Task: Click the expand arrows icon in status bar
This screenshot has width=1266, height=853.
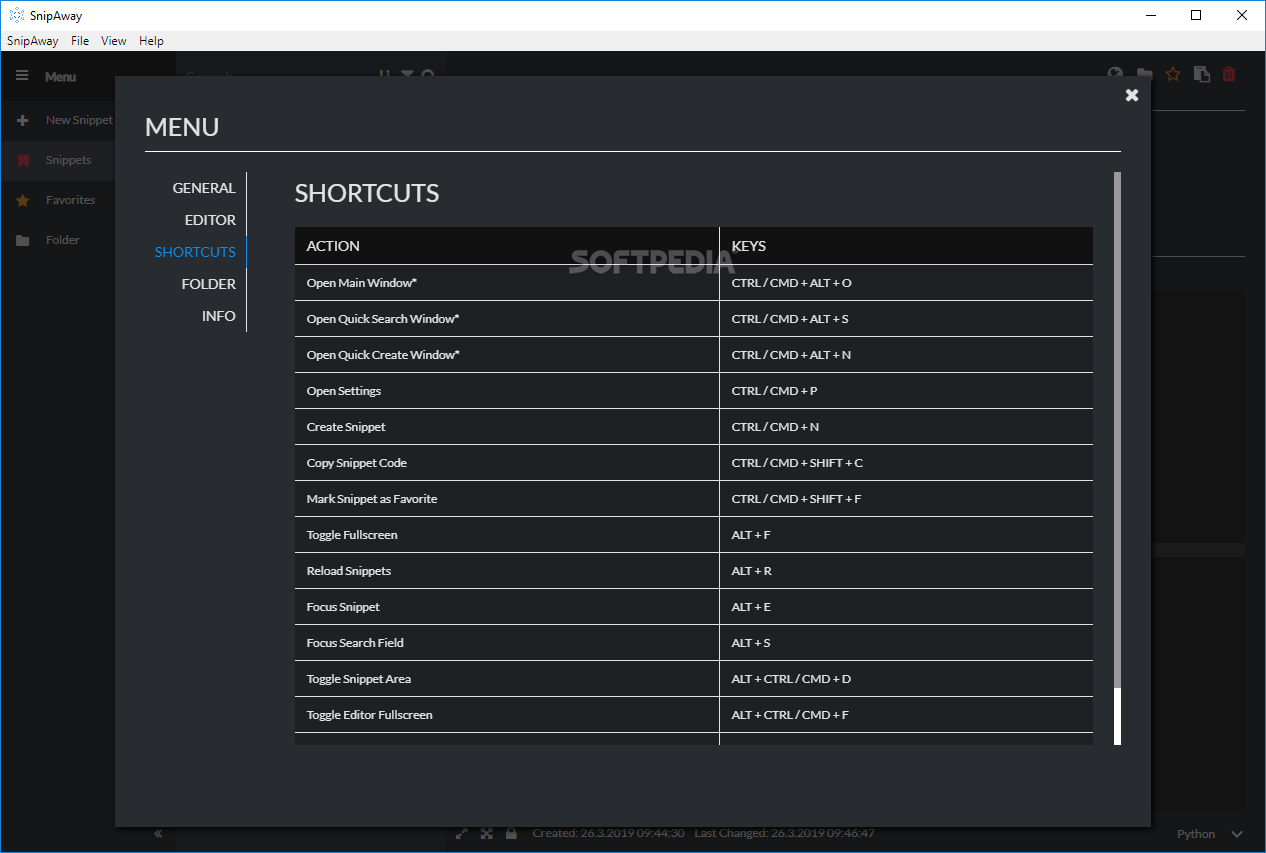Action: pyautogui.click(x=461, y=833)
